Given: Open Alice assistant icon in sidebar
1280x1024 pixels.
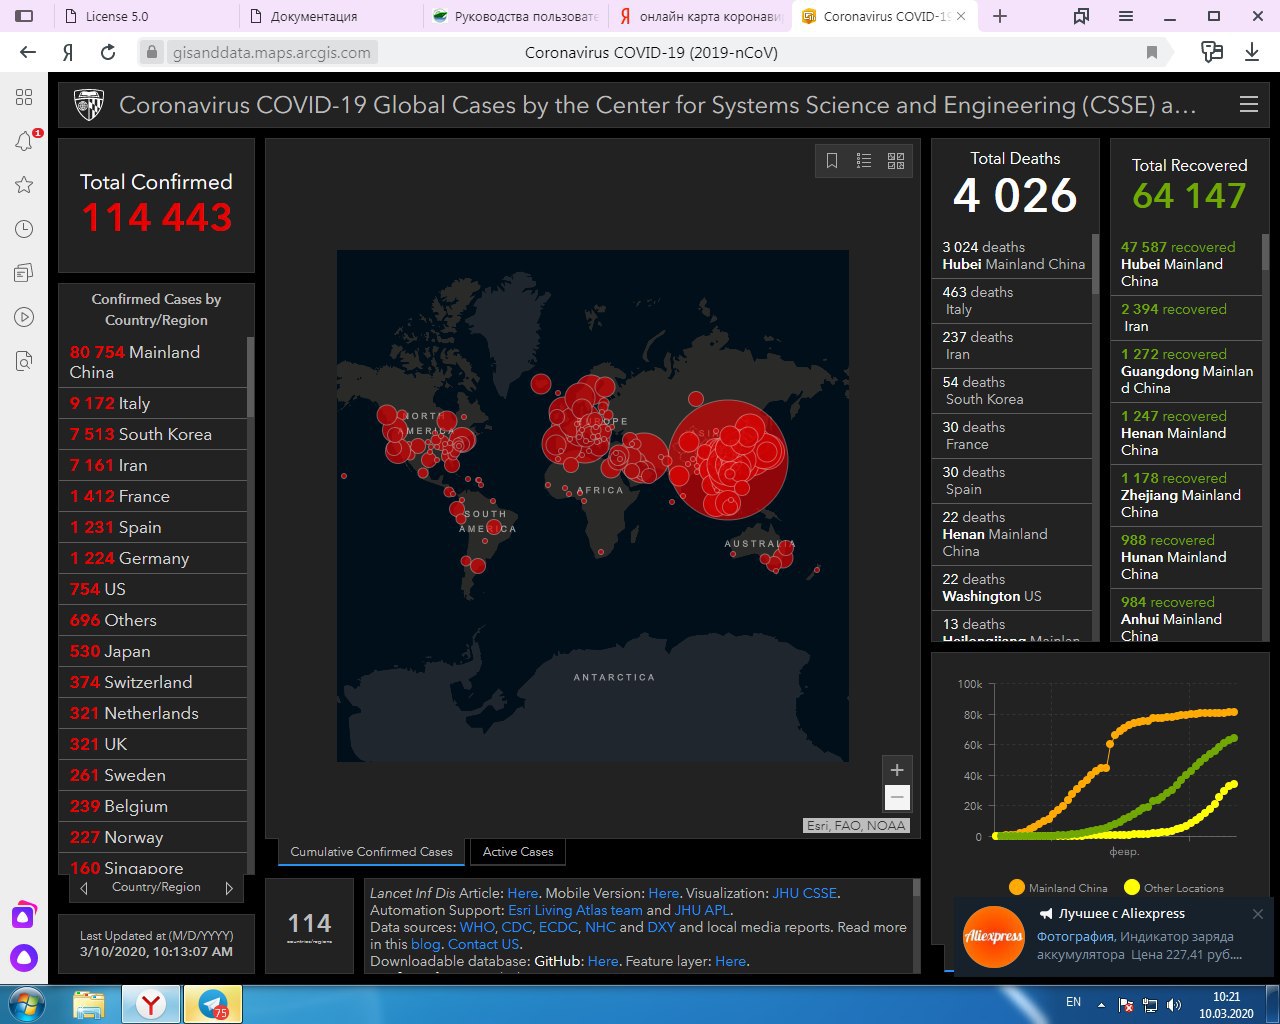Looking at the screenshot, I should (x=24, y=958).
